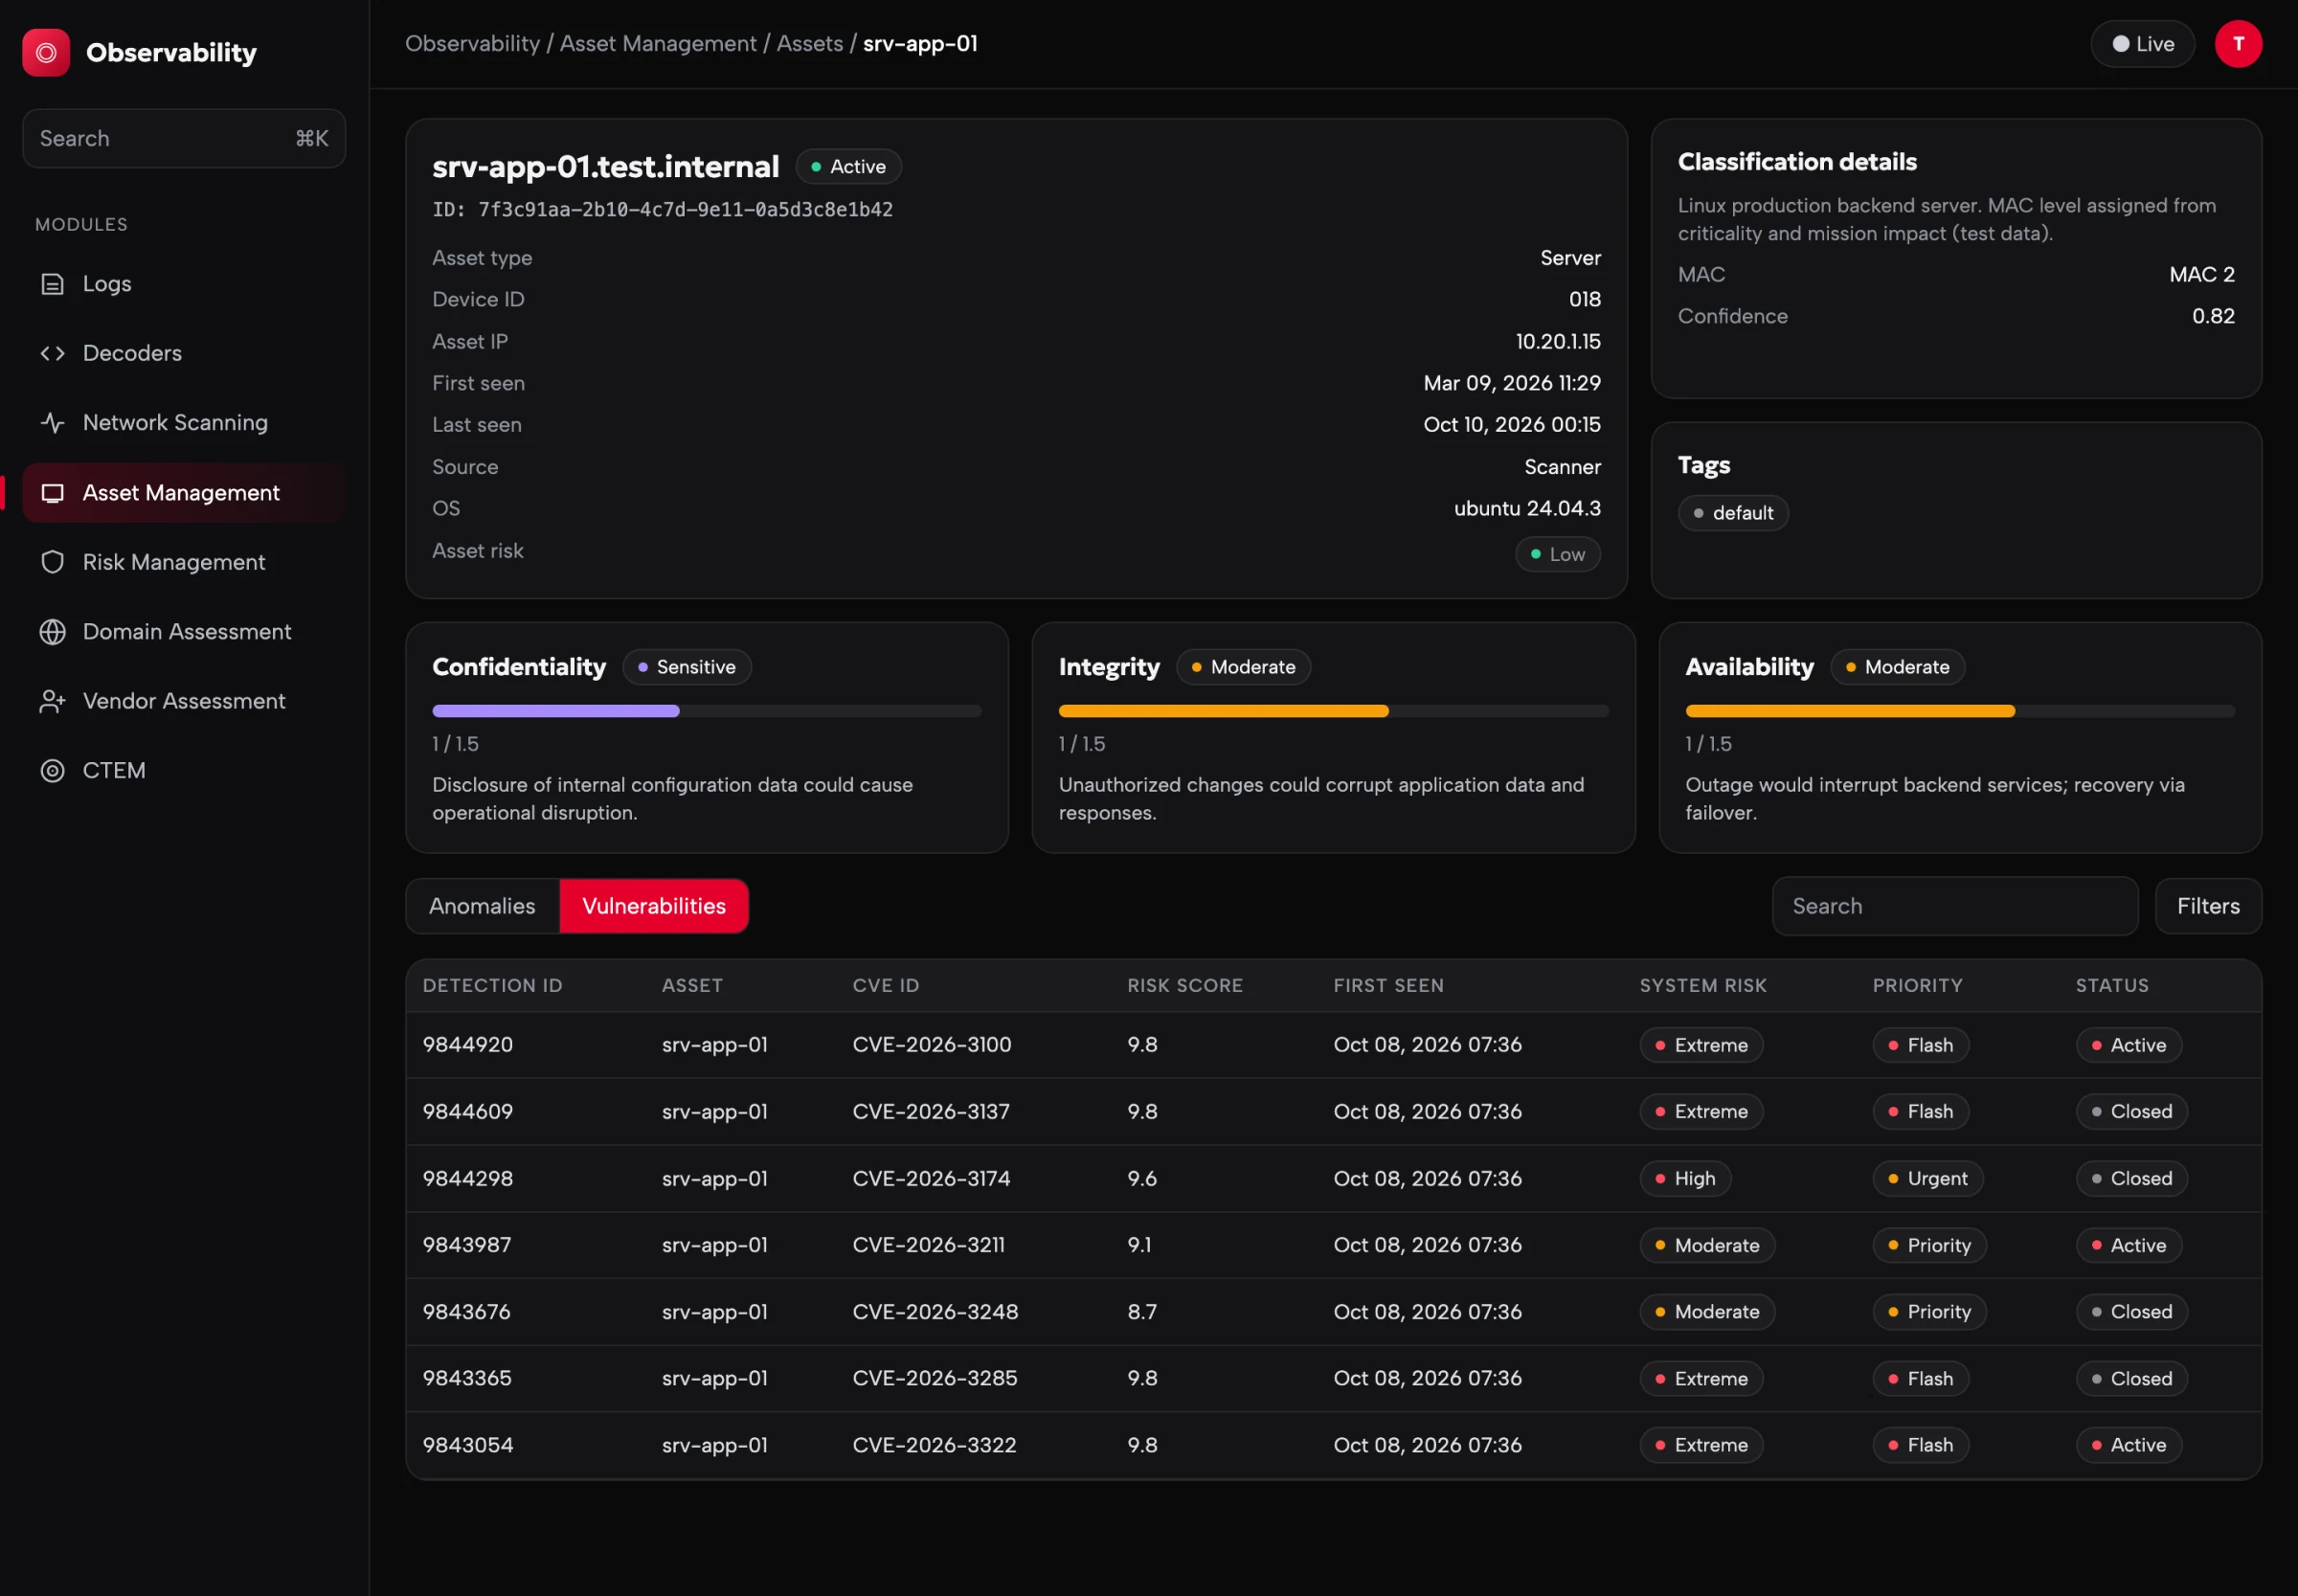
Task: Click CVE-2026-3248 cell
Action: click(935, 1312)
